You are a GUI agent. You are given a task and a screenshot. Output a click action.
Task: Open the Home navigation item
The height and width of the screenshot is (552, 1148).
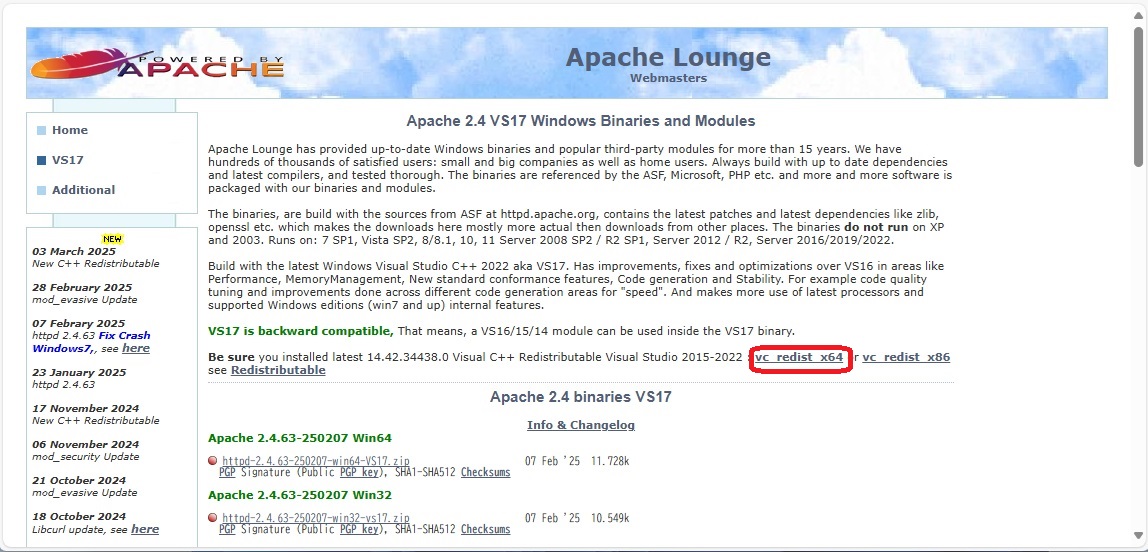70,130
